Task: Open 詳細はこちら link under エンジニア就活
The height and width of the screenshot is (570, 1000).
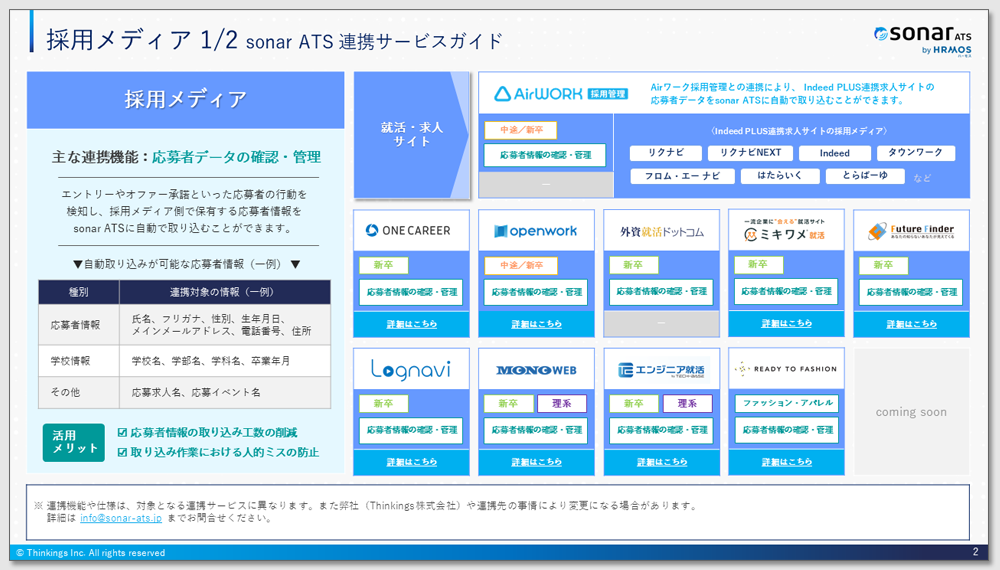Action: pos(662,462)
